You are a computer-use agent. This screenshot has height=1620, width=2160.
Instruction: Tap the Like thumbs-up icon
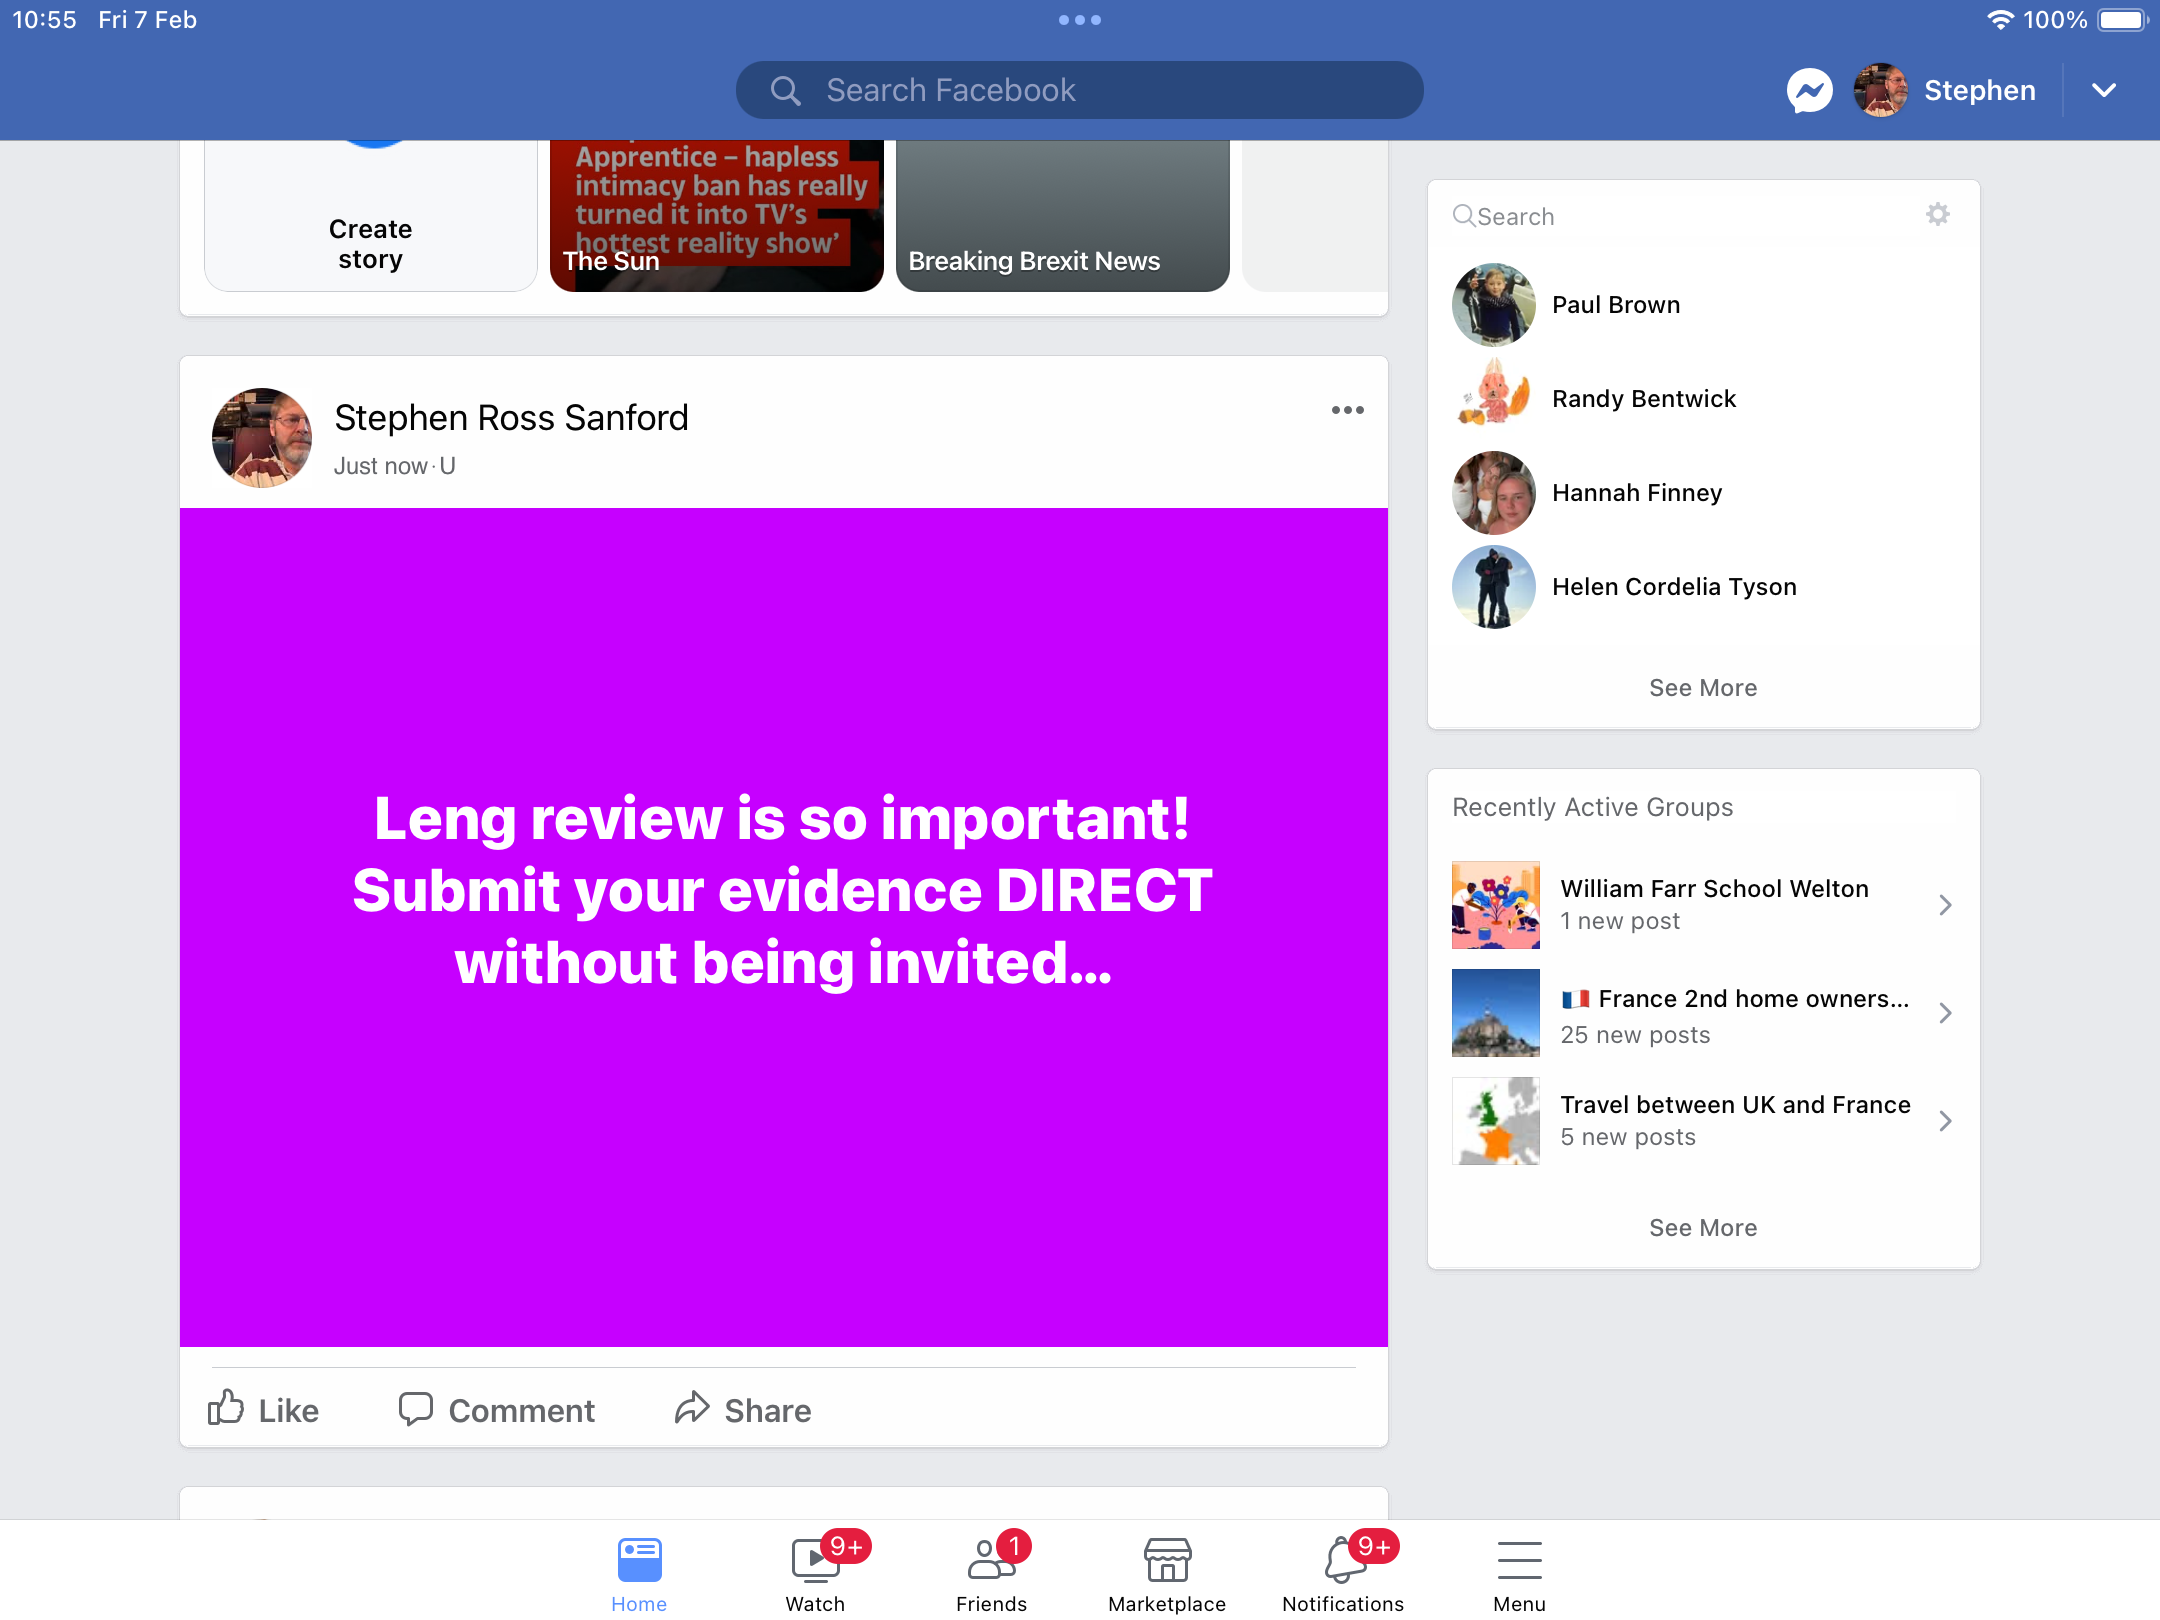(x=226, y=1408)
